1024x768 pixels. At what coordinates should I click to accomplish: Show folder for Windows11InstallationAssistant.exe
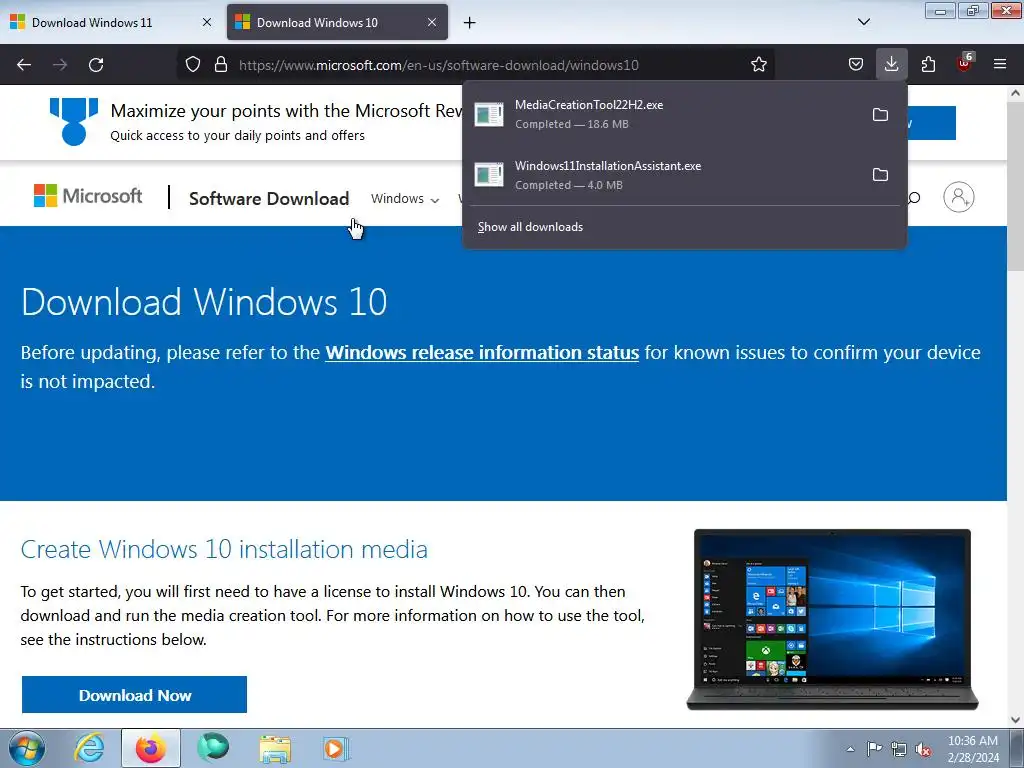(880, 174)
